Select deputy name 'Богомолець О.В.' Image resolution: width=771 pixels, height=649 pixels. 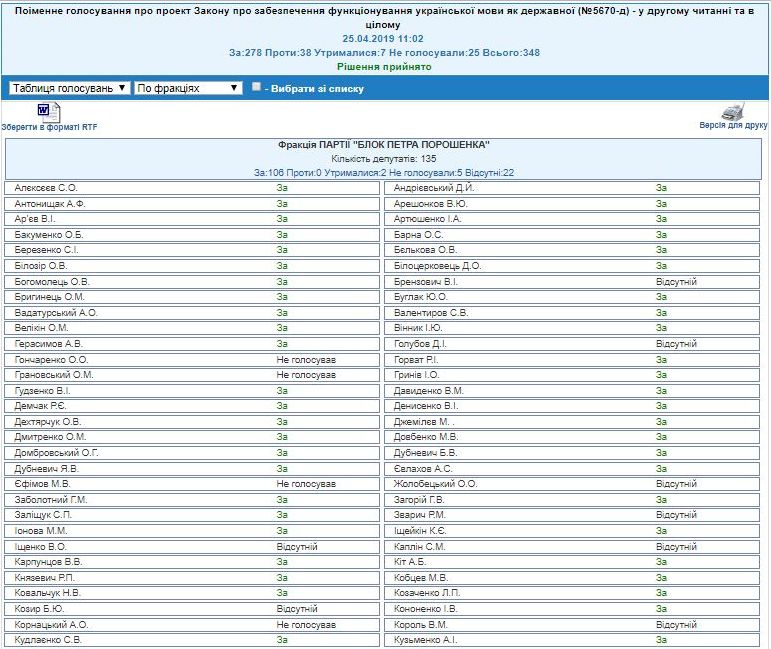[52, 282]
